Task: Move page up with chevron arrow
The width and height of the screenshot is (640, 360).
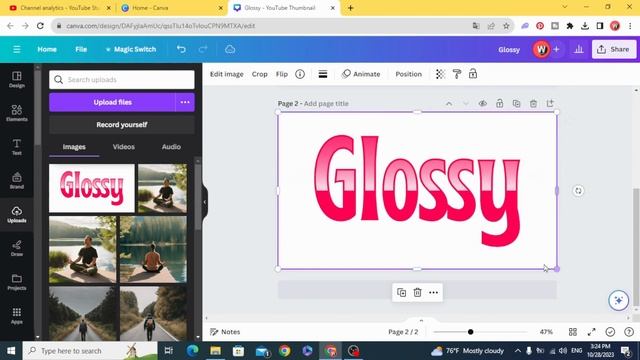Action: [x=449, y=104]
